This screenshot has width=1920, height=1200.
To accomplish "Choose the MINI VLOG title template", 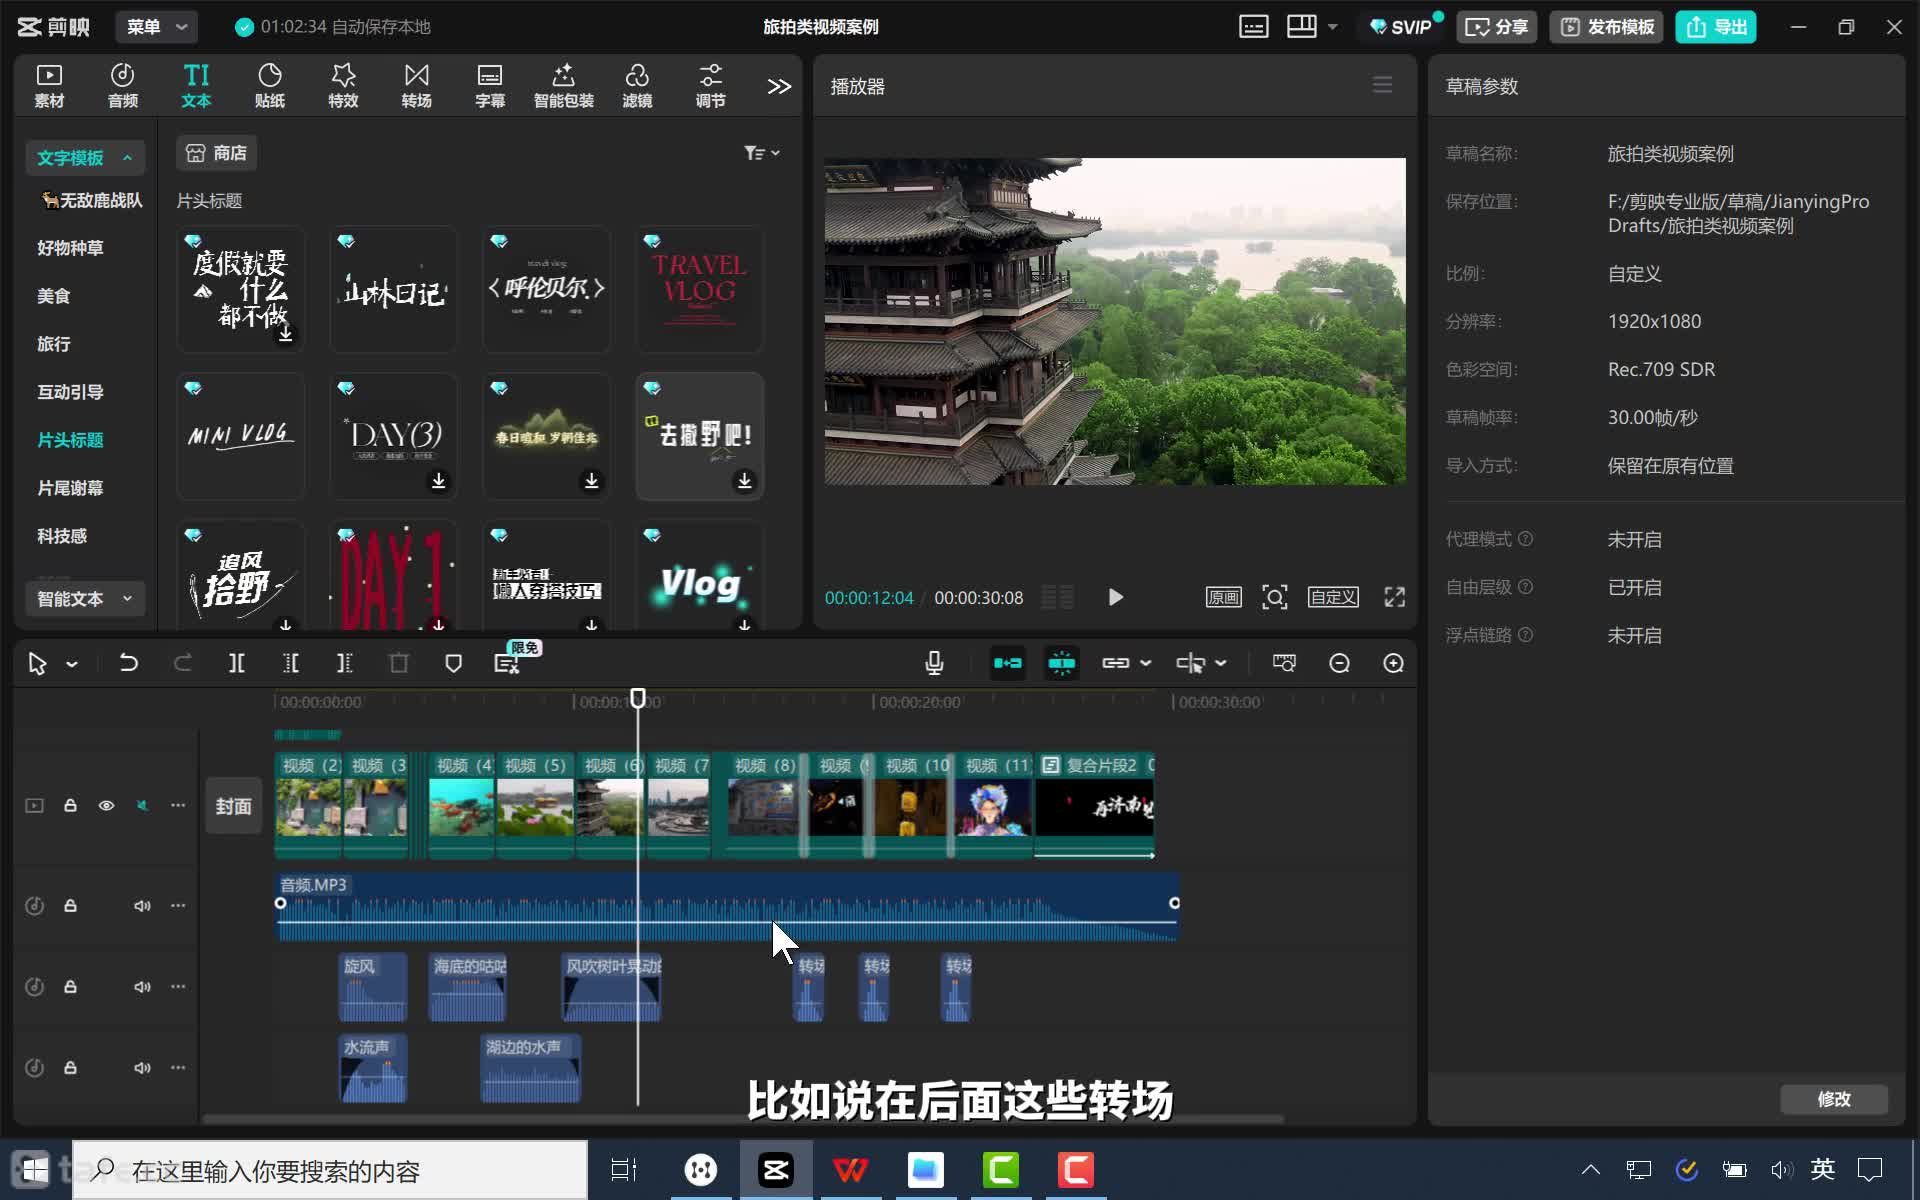I will click(240, 436).
